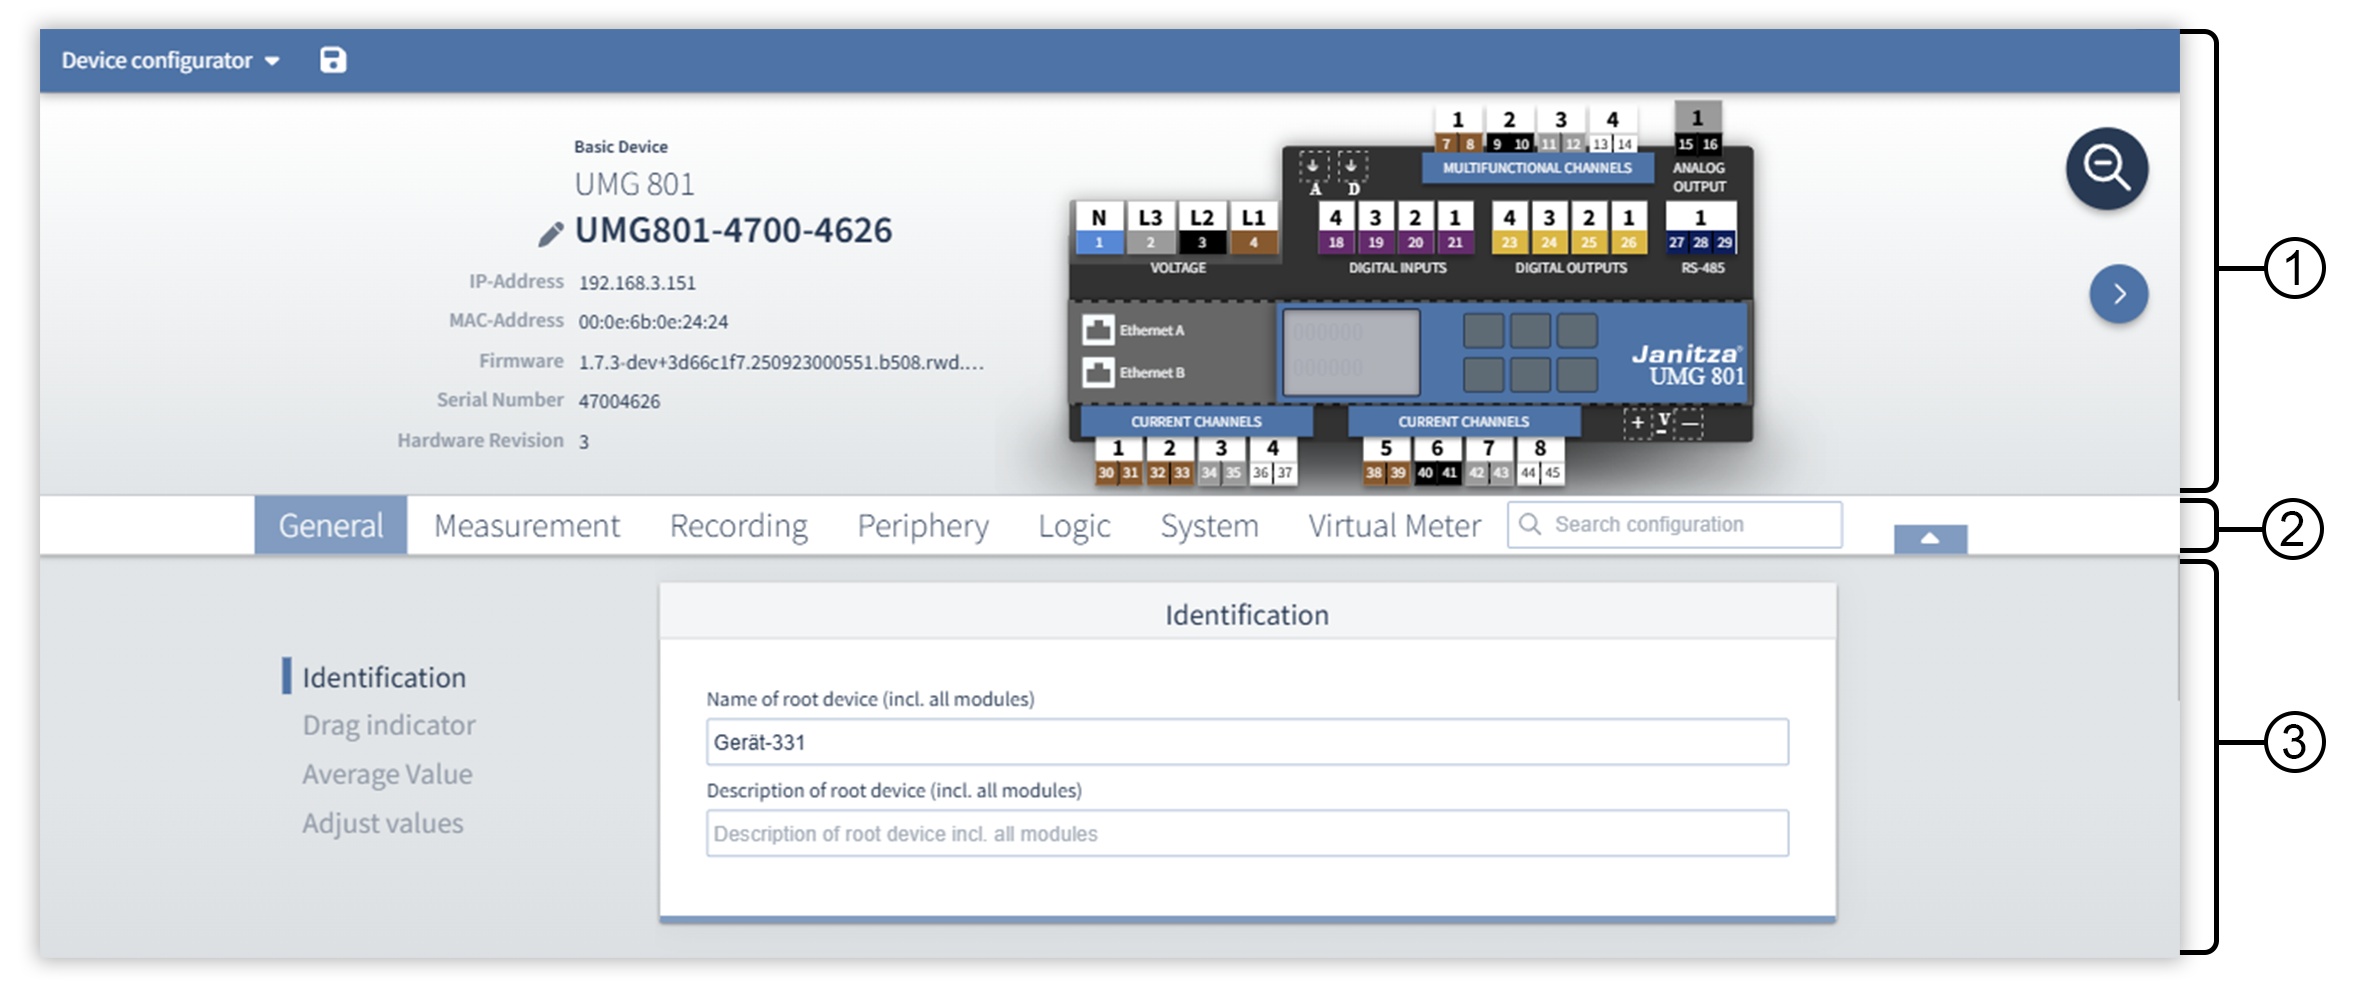
Task: Open the Recording tab
Action: coord(738,526)
